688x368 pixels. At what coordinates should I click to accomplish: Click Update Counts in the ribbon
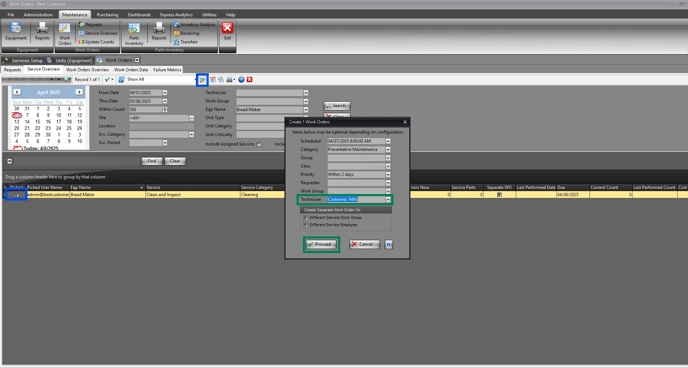click(96, 42)
